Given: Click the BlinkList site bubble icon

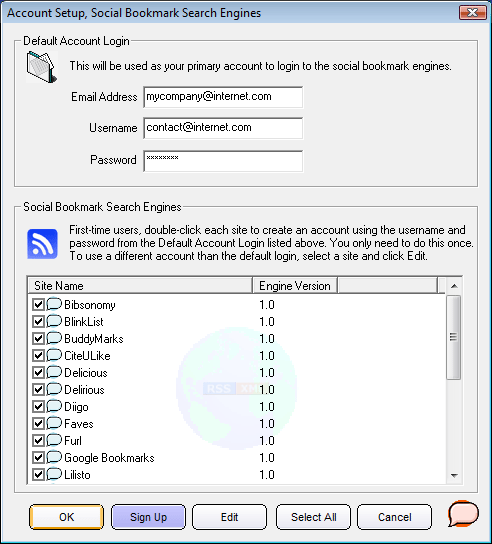Looking at the screenshot, I should [x=54, y=321].
